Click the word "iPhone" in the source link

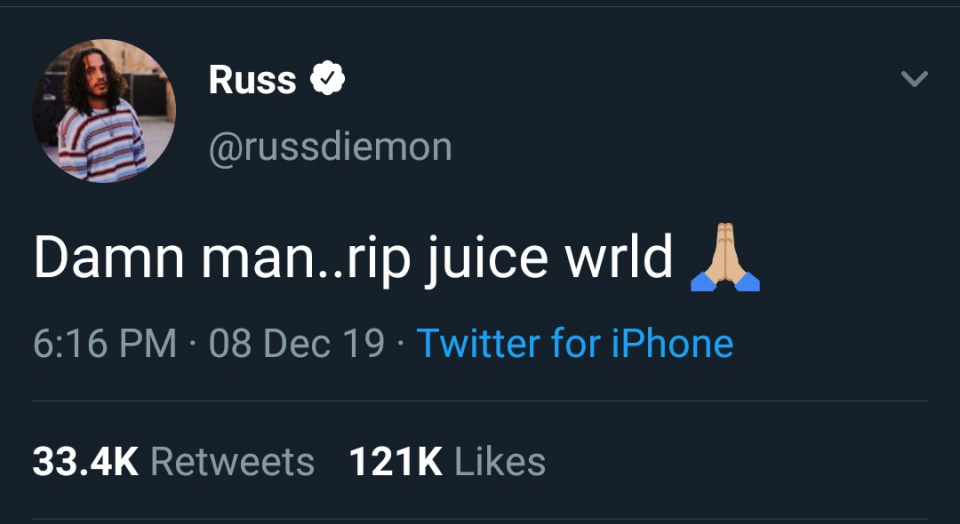coord(673,343)
